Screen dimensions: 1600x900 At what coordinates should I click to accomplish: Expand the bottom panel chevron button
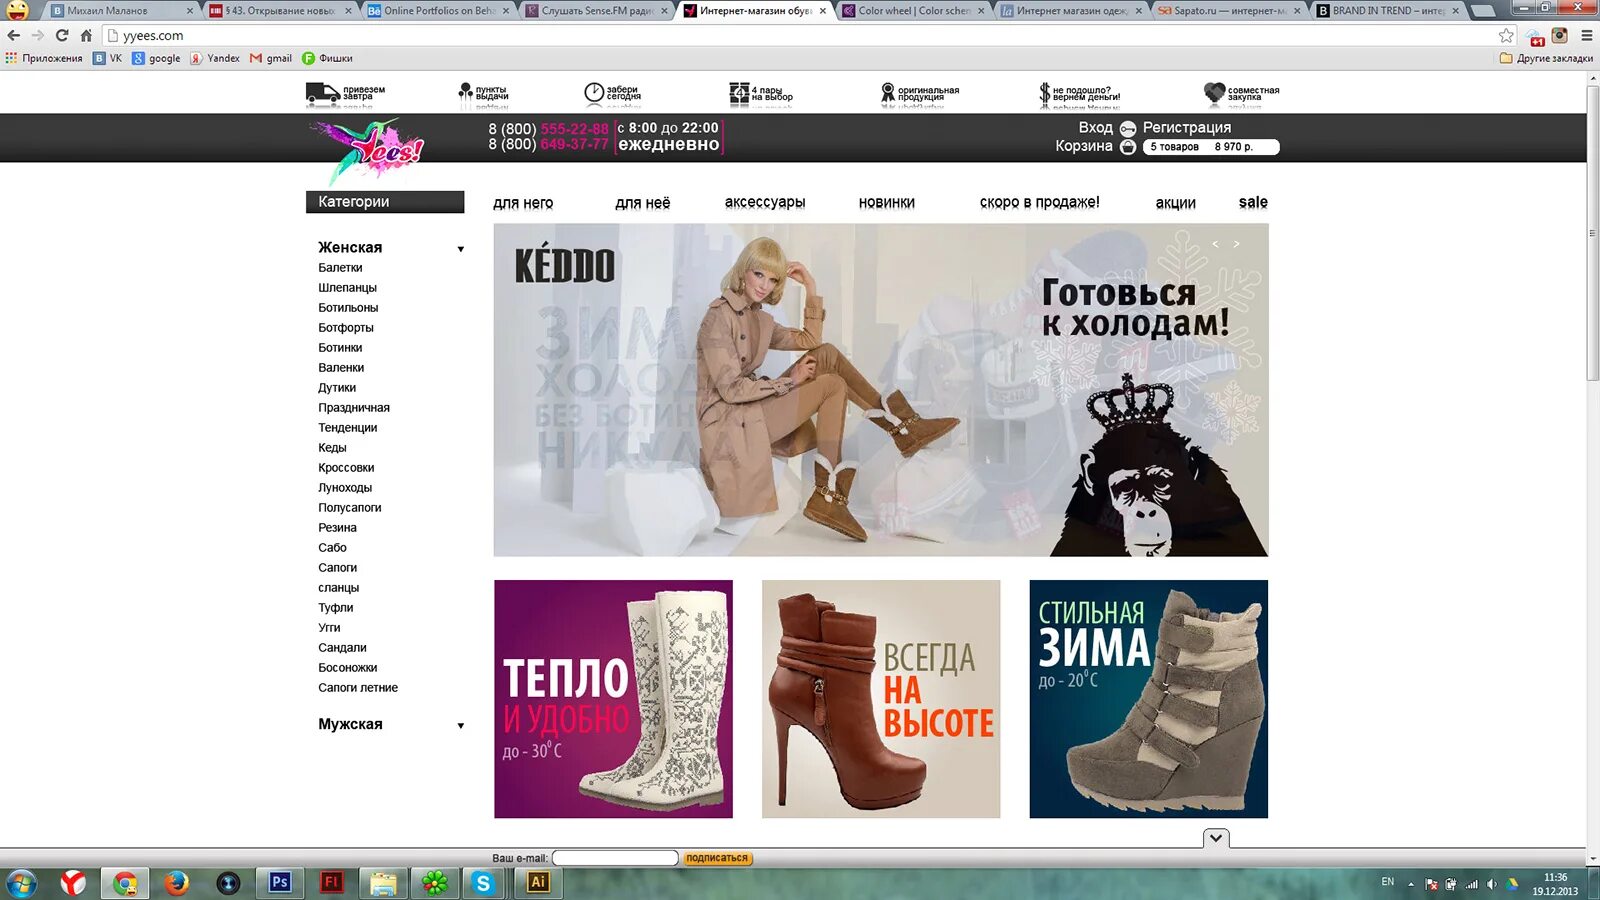(1216, 838)
